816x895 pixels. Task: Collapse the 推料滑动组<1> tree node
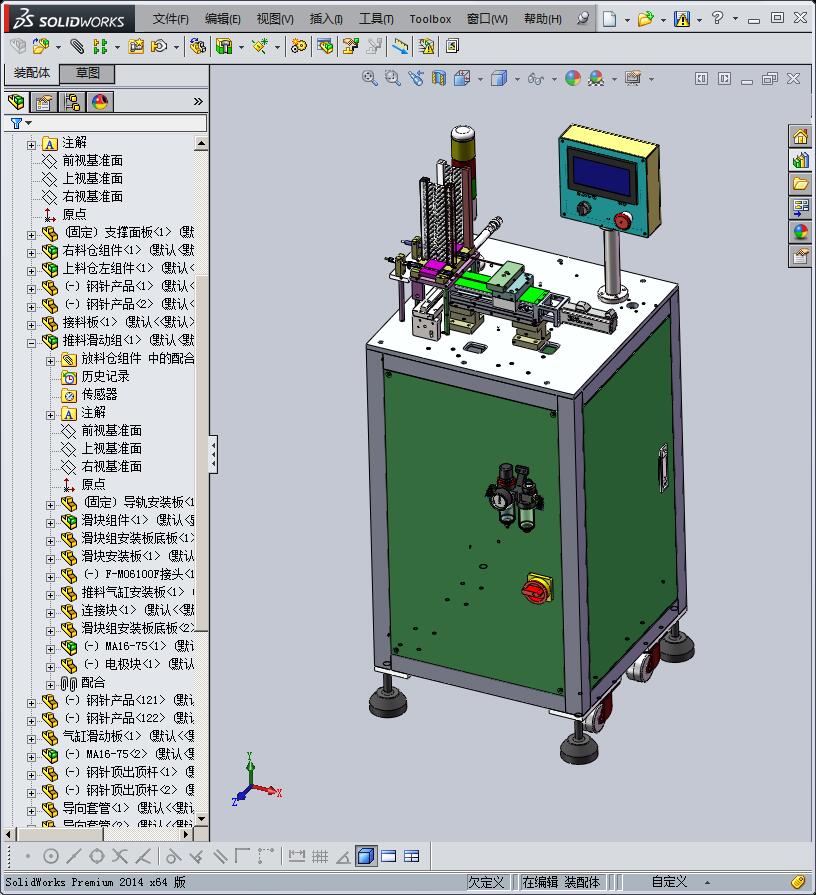[x=31, y=343]
